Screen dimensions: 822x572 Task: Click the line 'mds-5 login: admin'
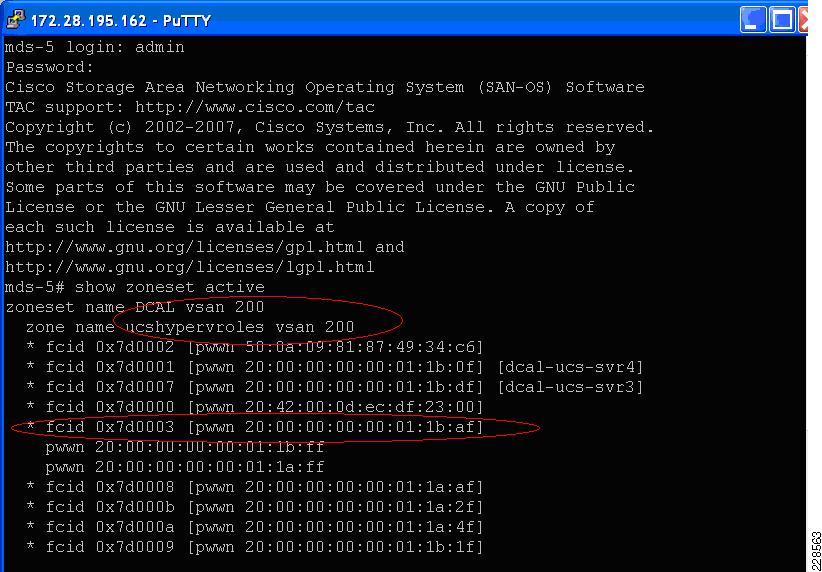coord(95,47)
